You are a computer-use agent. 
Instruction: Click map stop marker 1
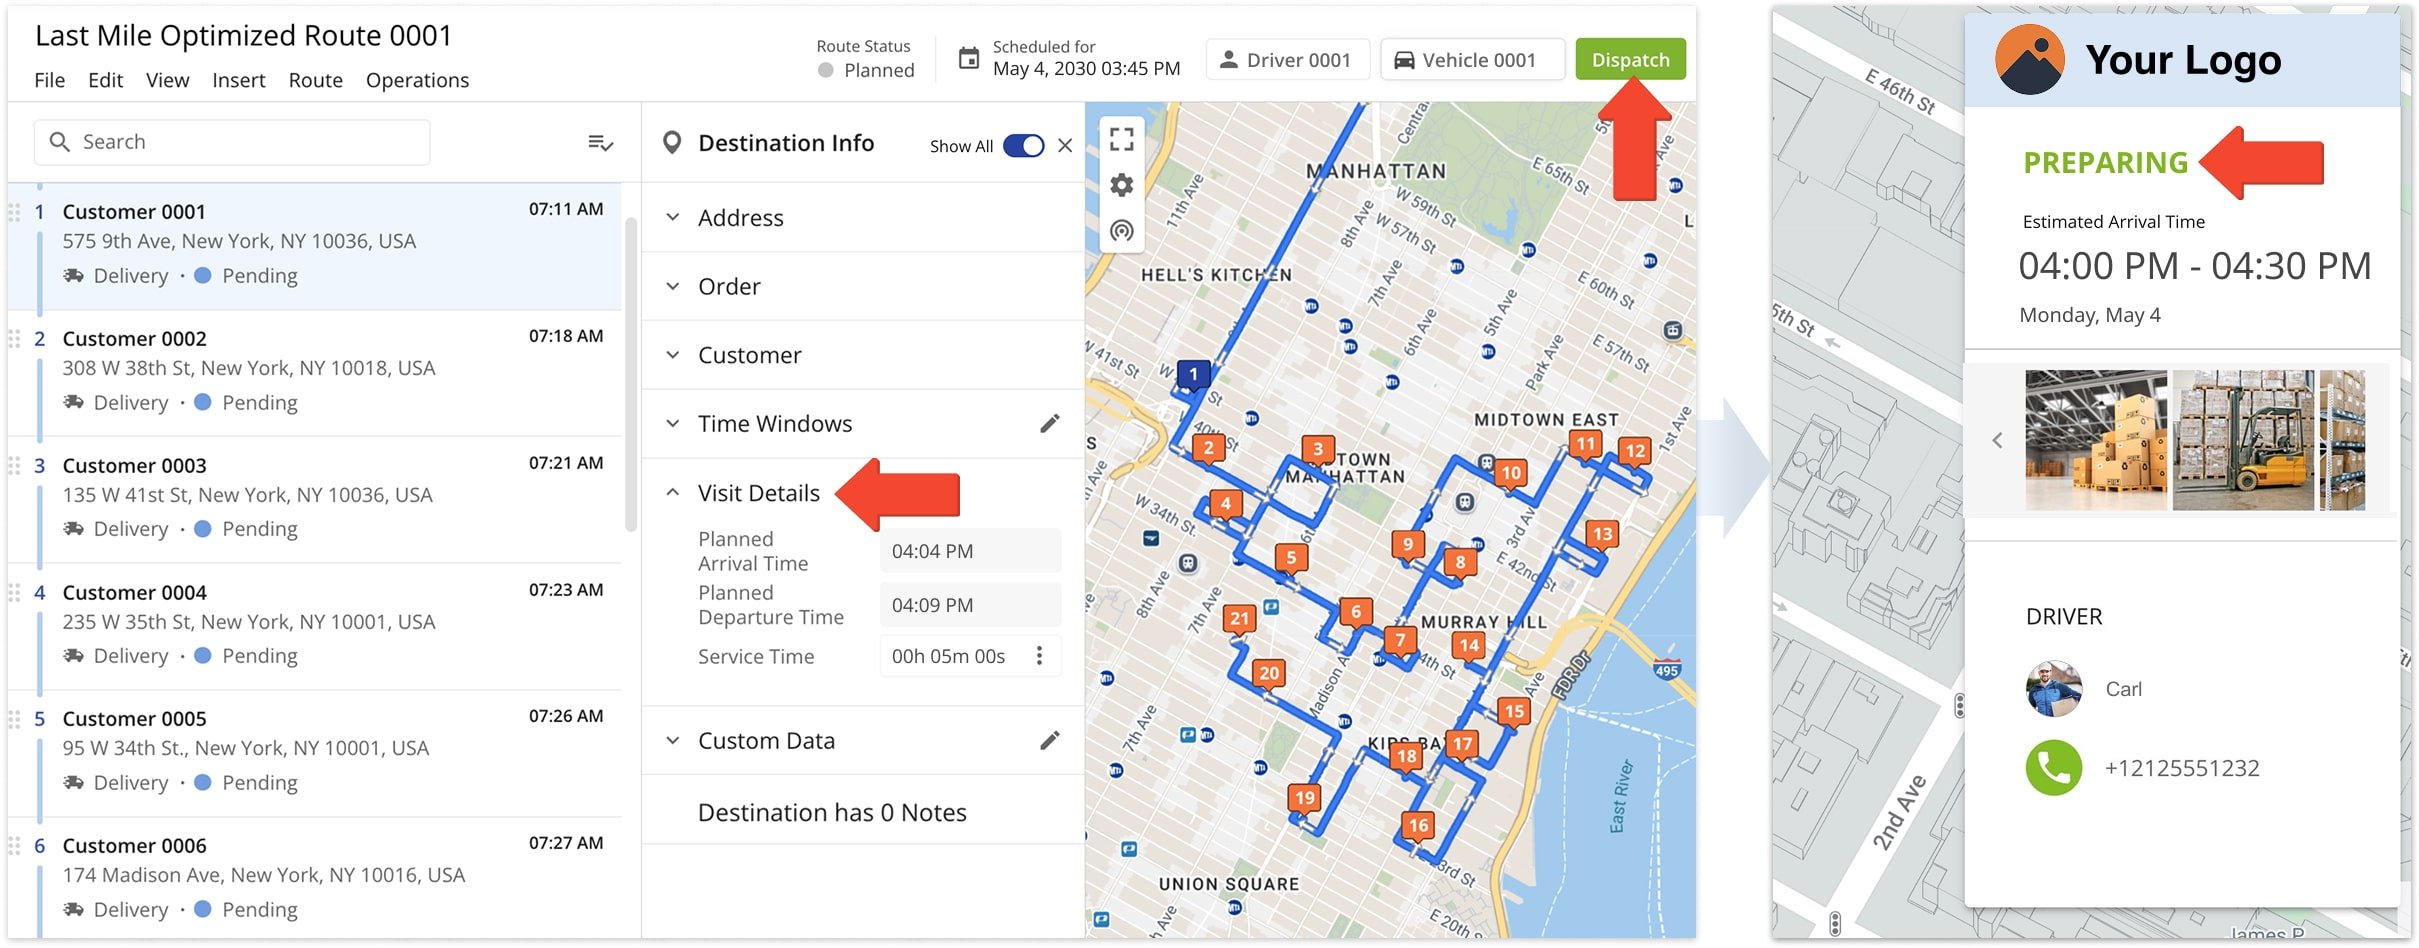(1193, 375)
